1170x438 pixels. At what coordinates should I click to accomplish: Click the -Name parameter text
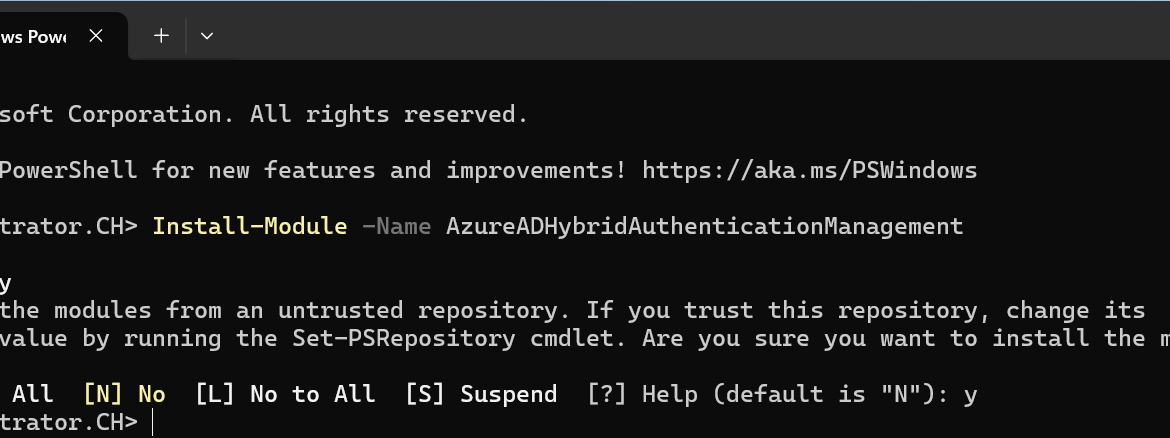[396, 226]
